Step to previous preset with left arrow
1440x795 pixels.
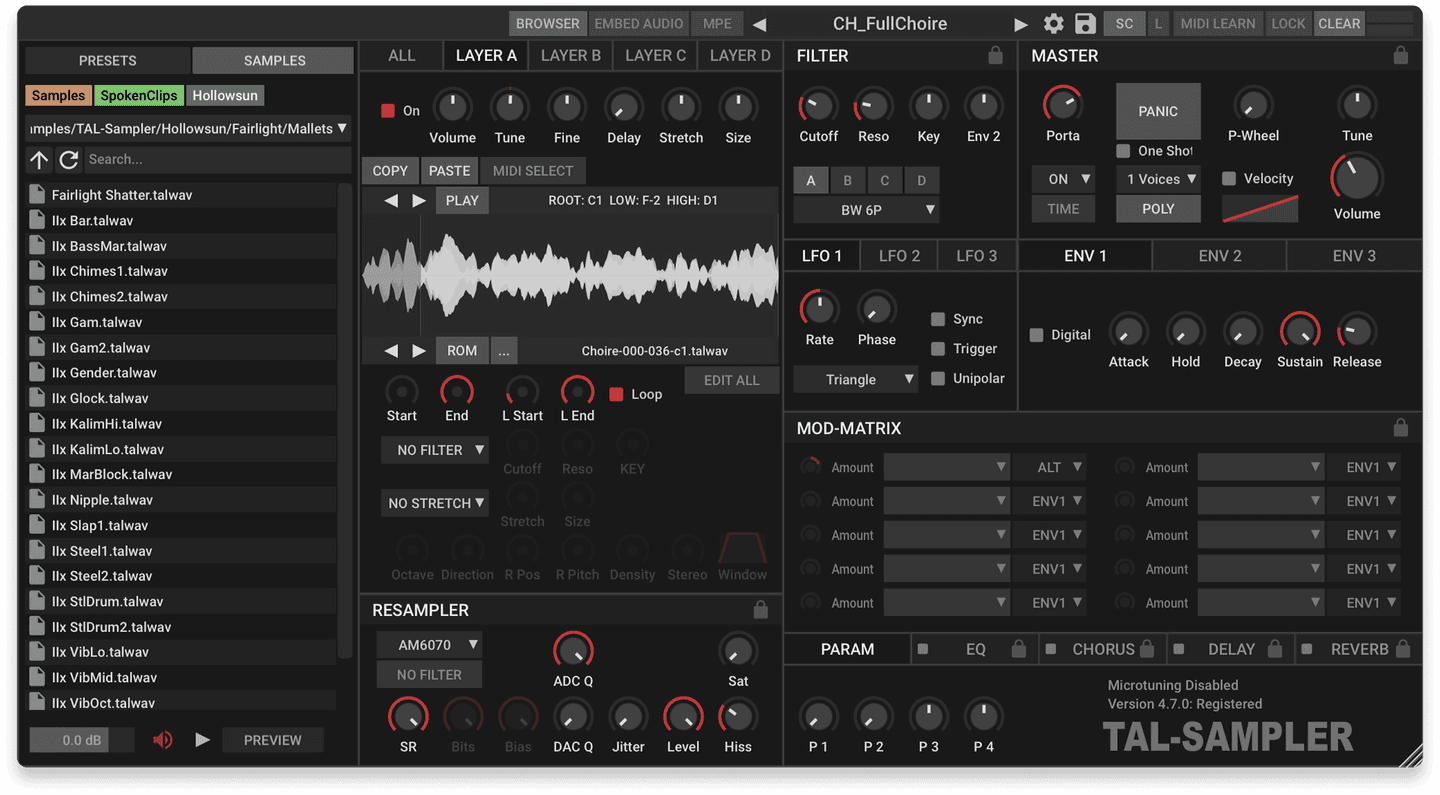tap(760, 23)
